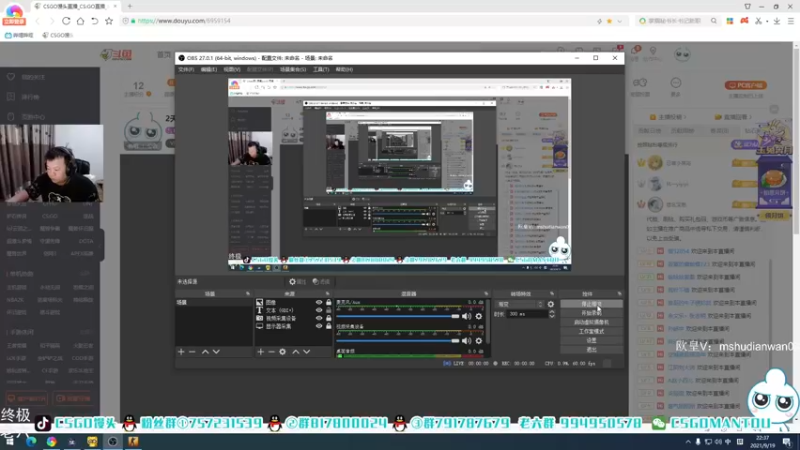The image size is (800, 450).
Task: Pop out the Audio Mixer dock icon
Action: click(x=486, y=294)
